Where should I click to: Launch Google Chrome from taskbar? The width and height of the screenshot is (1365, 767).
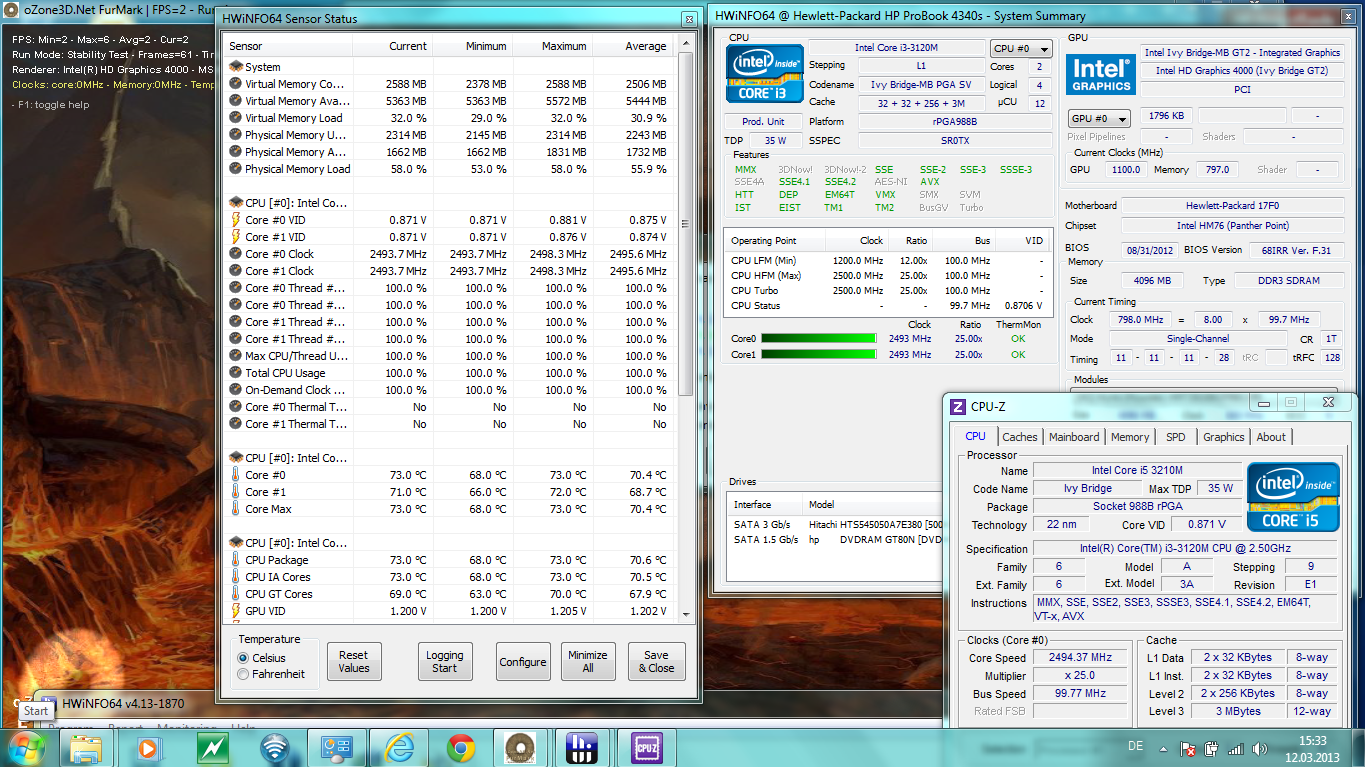461,747
